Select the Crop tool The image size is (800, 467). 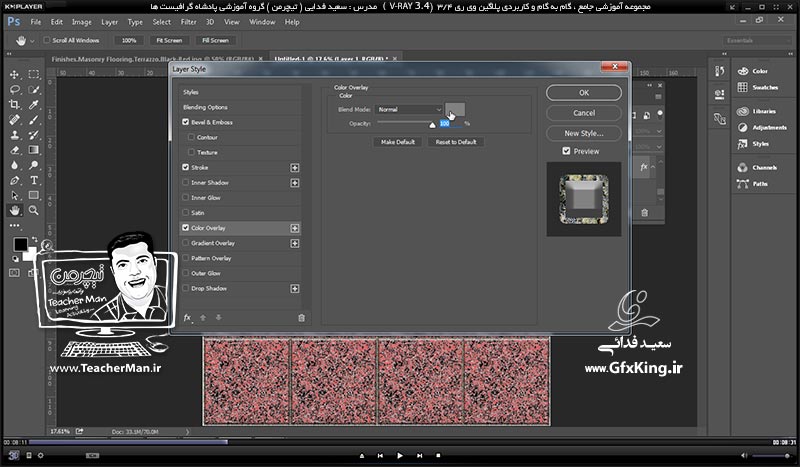[x=14, y=105]
